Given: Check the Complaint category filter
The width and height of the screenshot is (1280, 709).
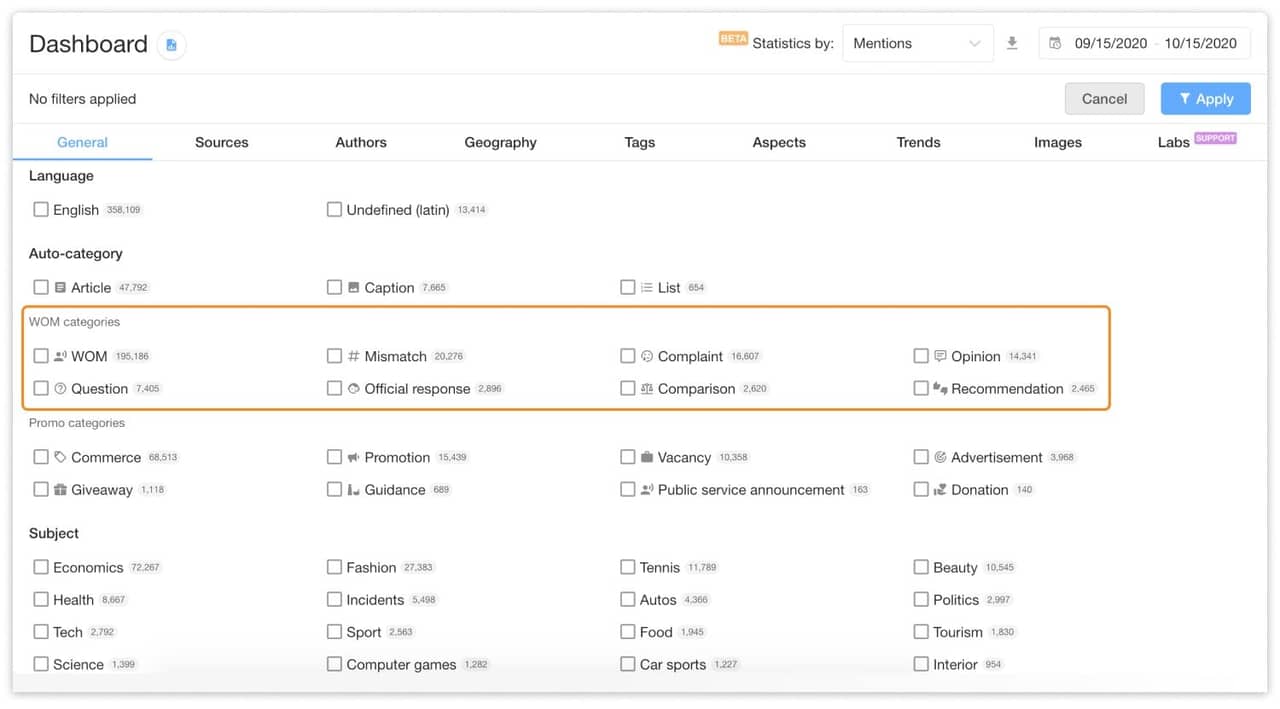Looking at the screenshot, I should [628, 355].
